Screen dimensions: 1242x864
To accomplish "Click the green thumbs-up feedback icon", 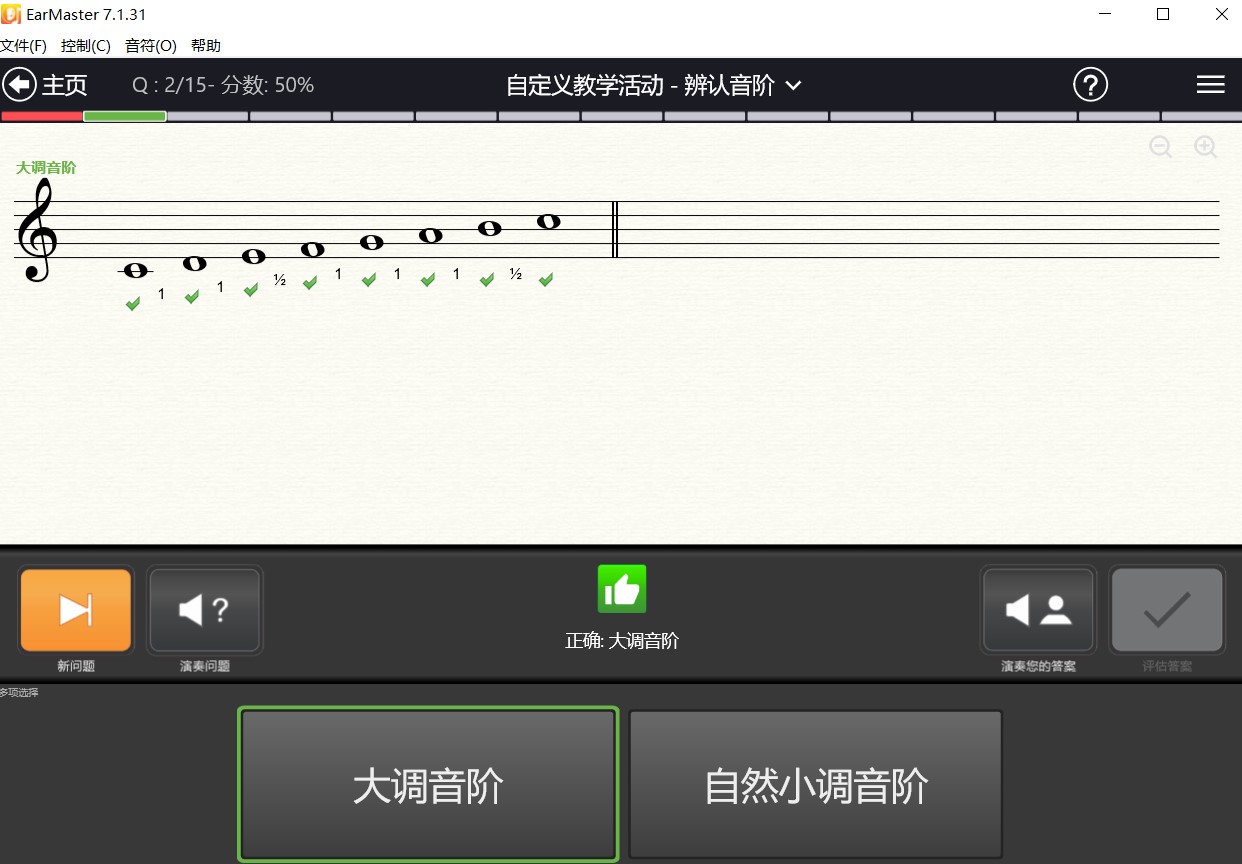I will [621, 588].
